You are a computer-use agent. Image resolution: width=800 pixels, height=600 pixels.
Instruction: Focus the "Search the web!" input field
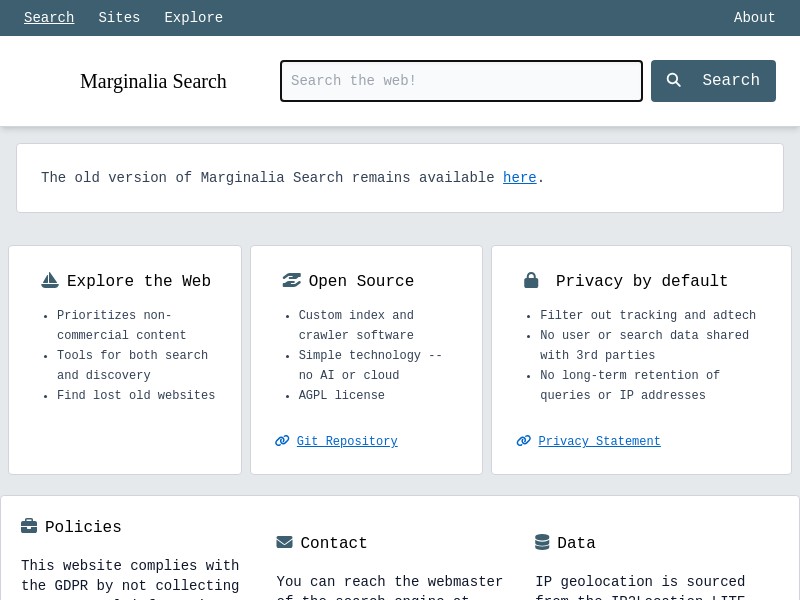[x=461, y=81]
